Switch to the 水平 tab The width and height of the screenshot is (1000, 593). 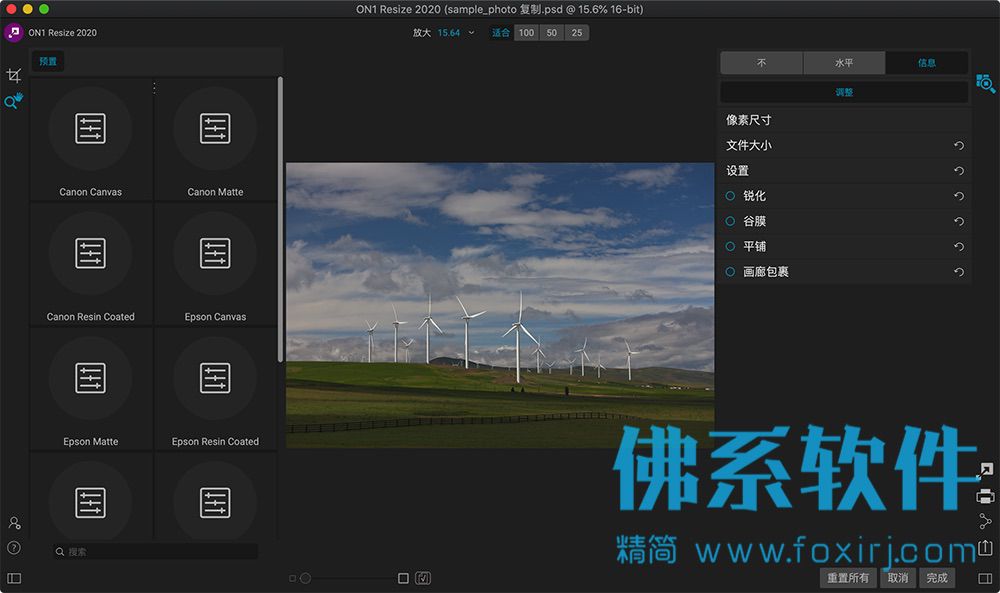(x=844, y=62)
